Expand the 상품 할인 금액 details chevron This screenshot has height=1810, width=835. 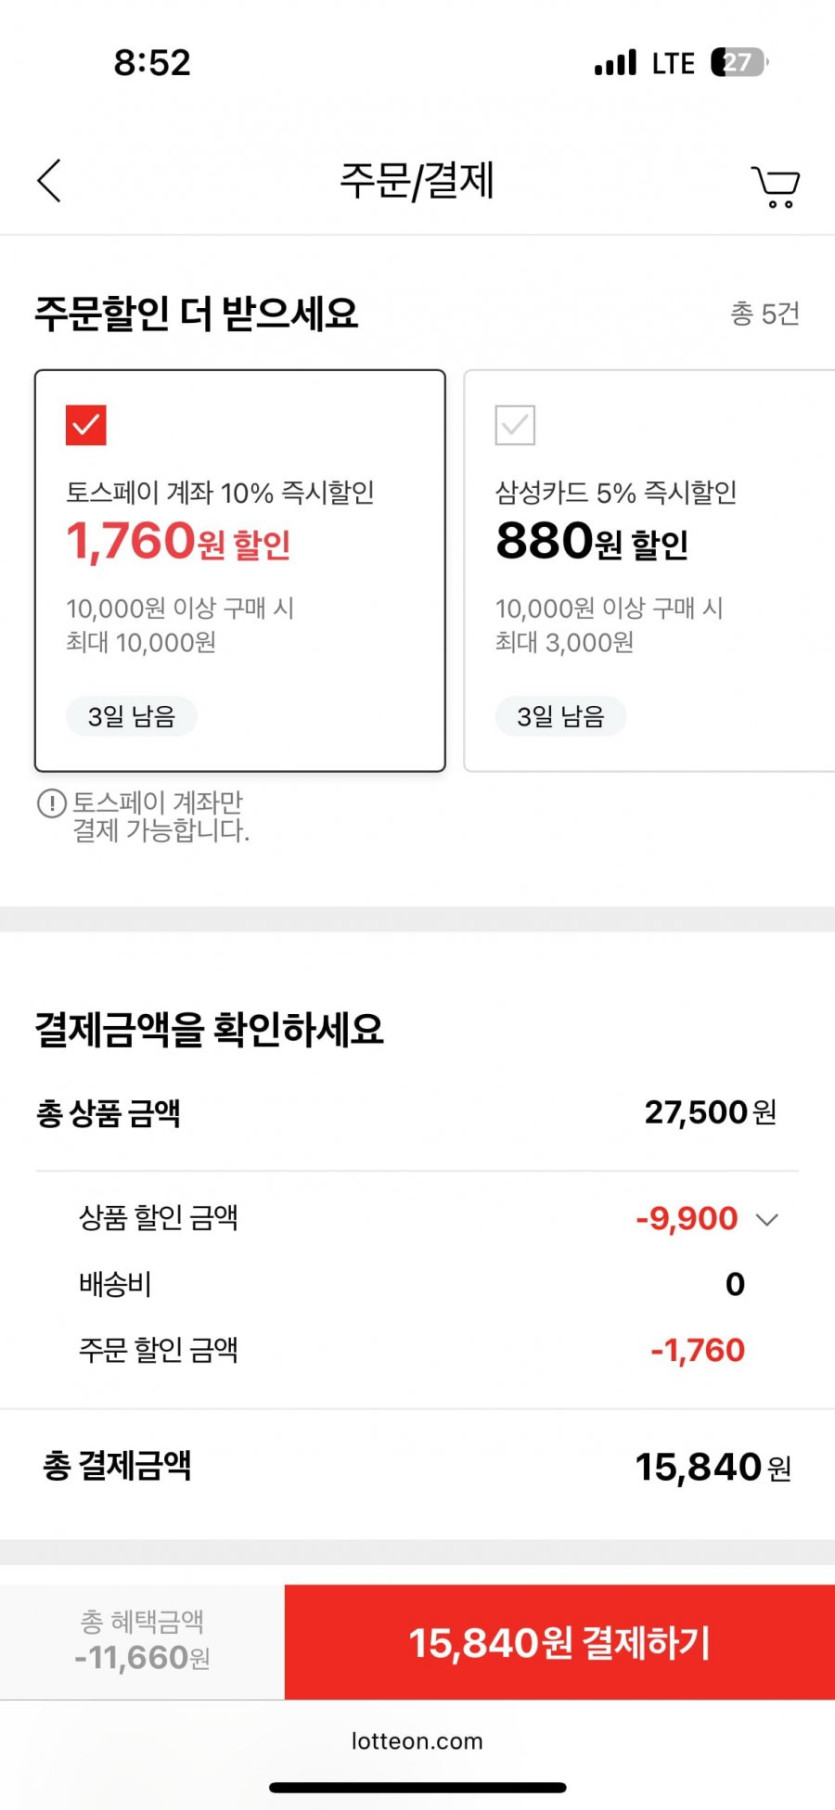(x=767, y=1219)
